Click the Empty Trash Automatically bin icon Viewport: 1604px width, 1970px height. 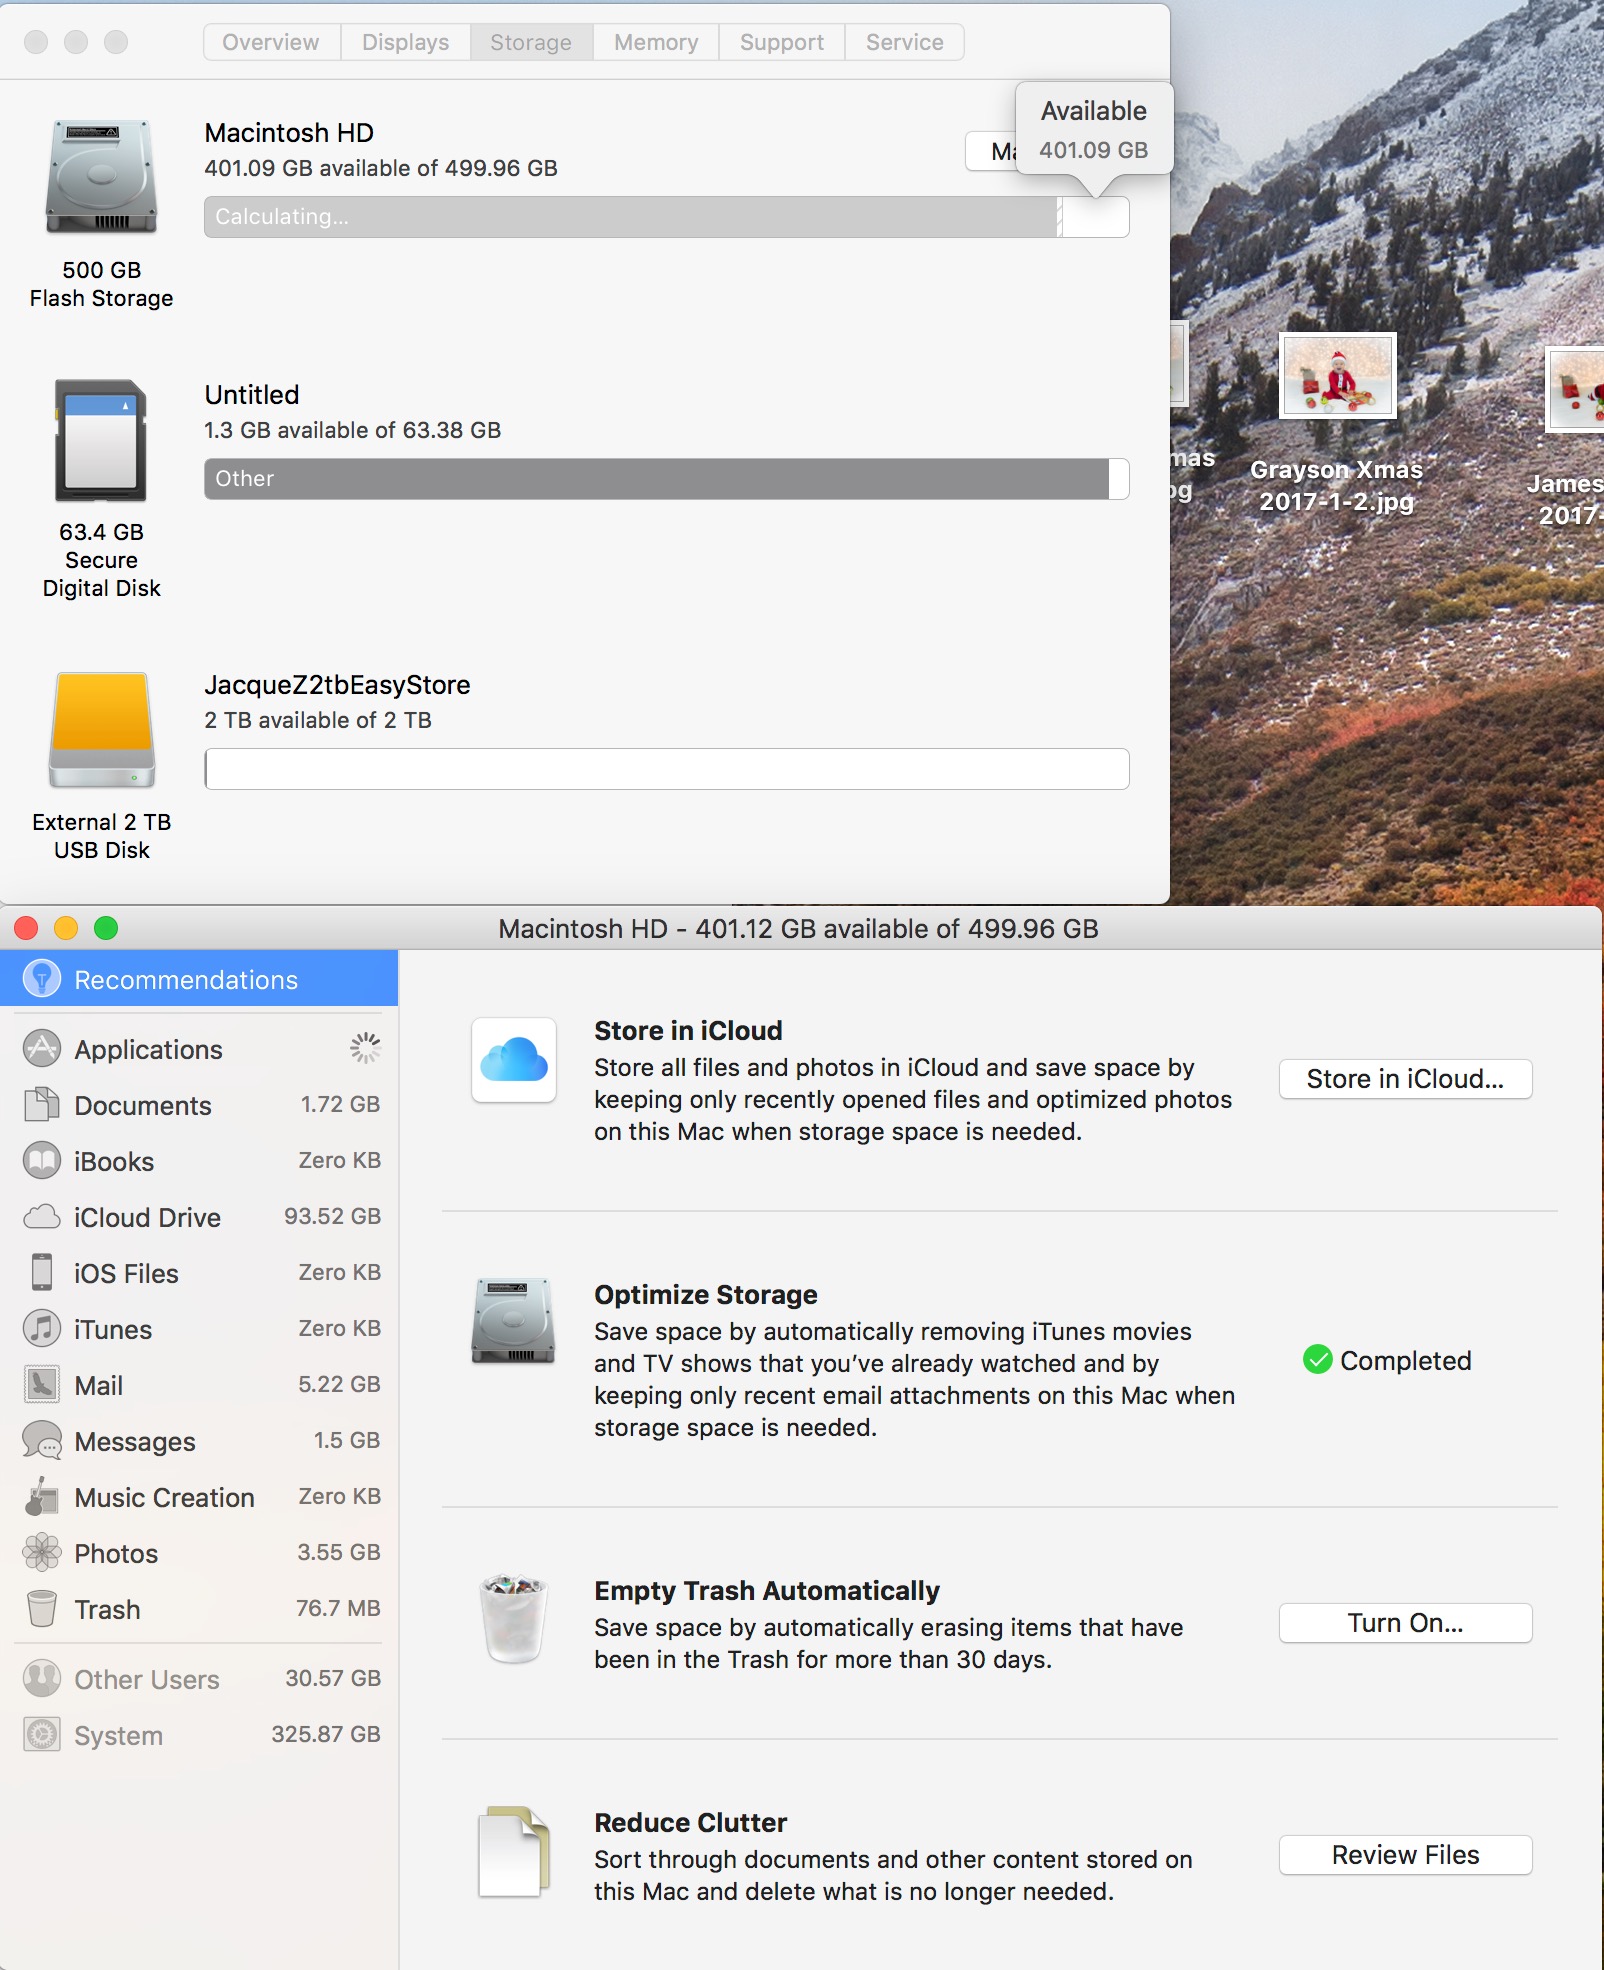(514, 1619)
